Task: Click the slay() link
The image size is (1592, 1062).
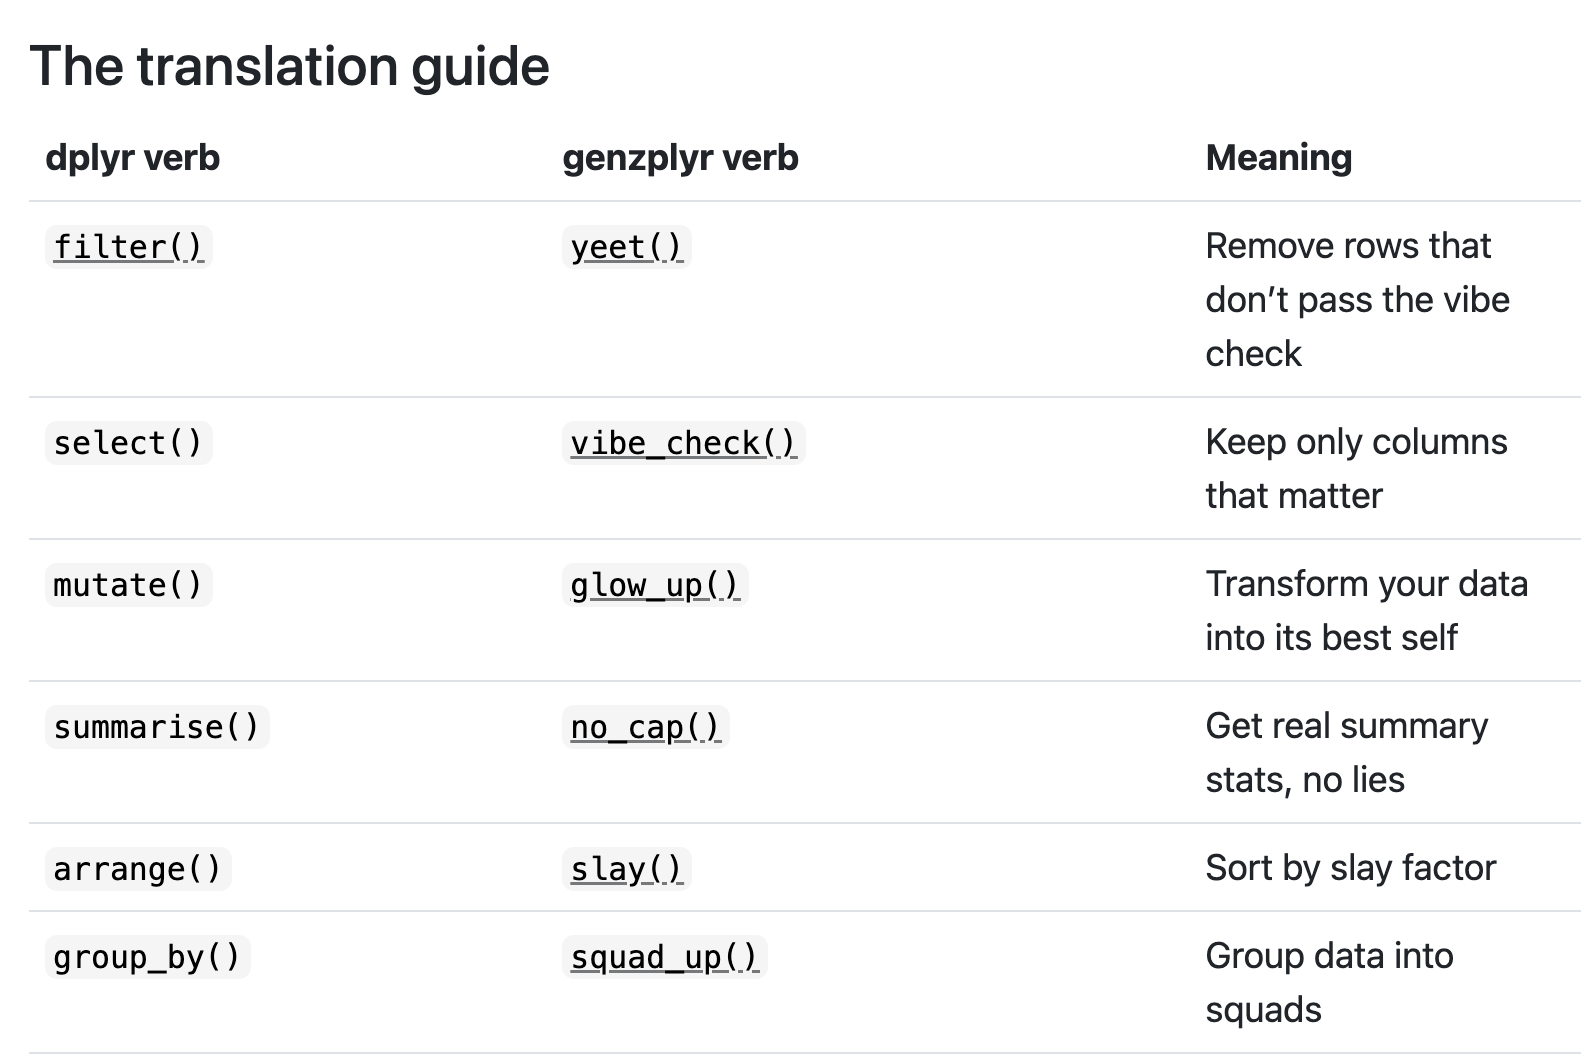Action: pyautogui.click(x=625, y=869)
